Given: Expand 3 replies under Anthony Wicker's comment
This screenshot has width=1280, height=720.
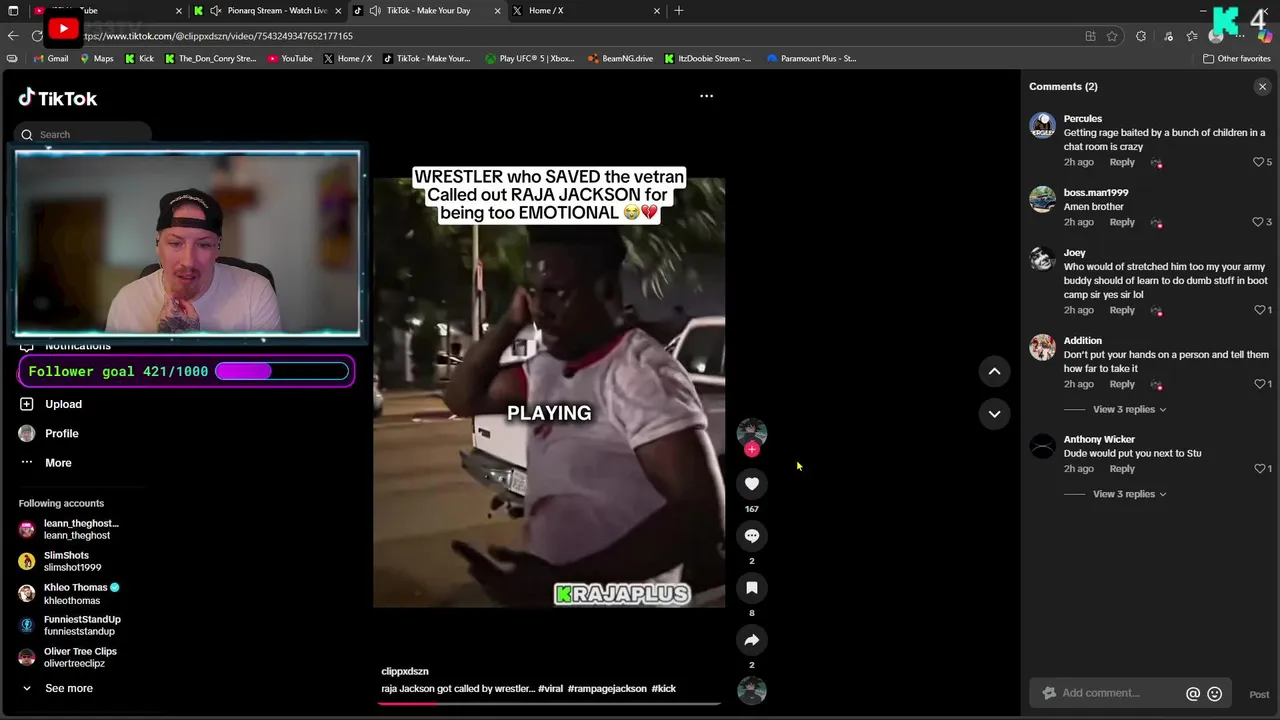Looking at the screenshot, I should coord(1129,494).
